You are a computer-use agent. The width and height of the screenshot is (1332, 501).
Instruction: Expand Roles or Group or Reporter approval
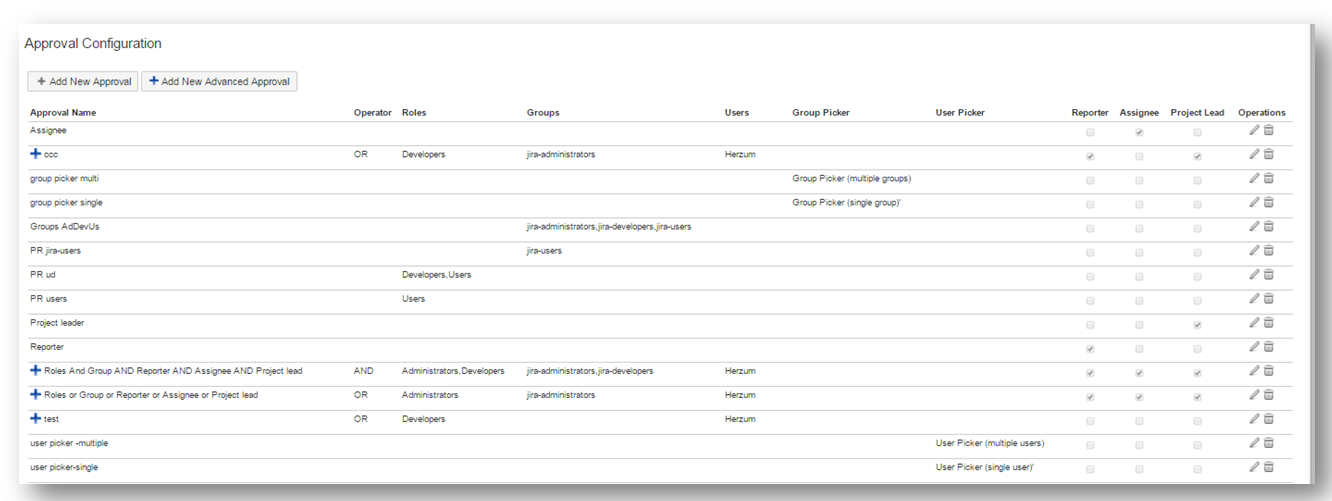pos(36,394)
